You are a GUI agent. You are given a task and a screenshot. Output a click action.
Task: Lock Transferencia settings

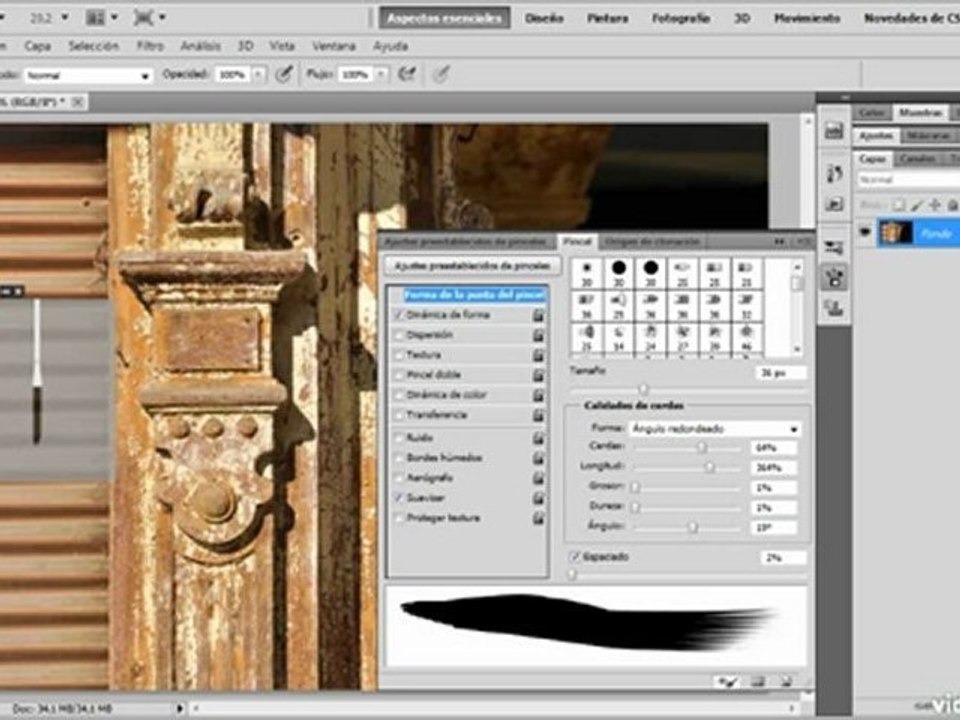point(538,416)
